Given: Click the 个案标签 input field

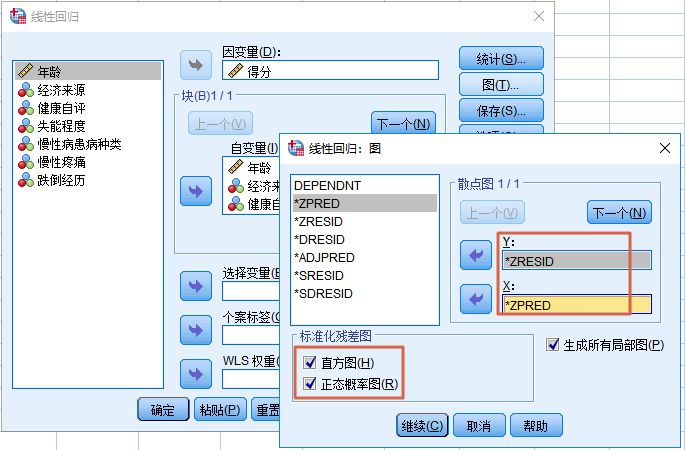Looking at the screenshot, I should click(x=250, y=336).
